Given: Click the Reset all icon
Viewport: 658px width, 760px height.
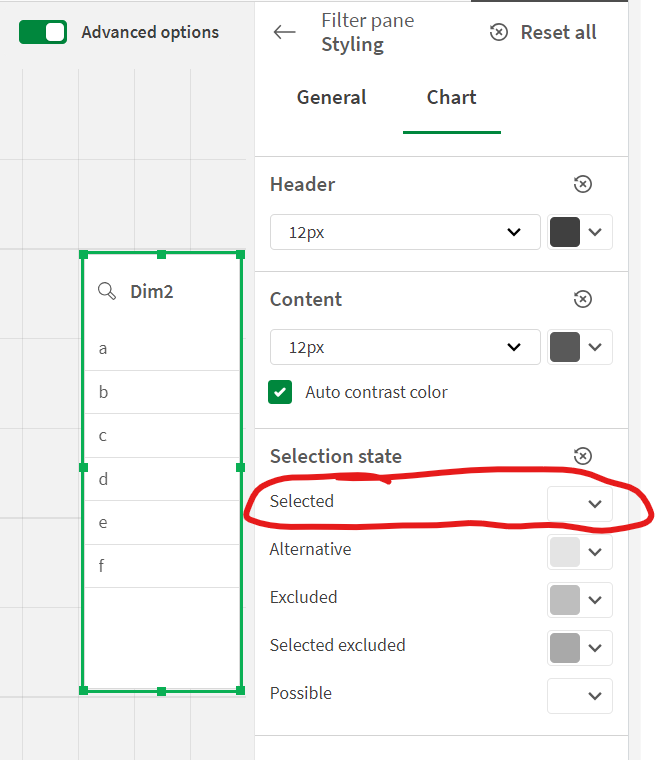Looking at the screenshot, I should 498,32.
